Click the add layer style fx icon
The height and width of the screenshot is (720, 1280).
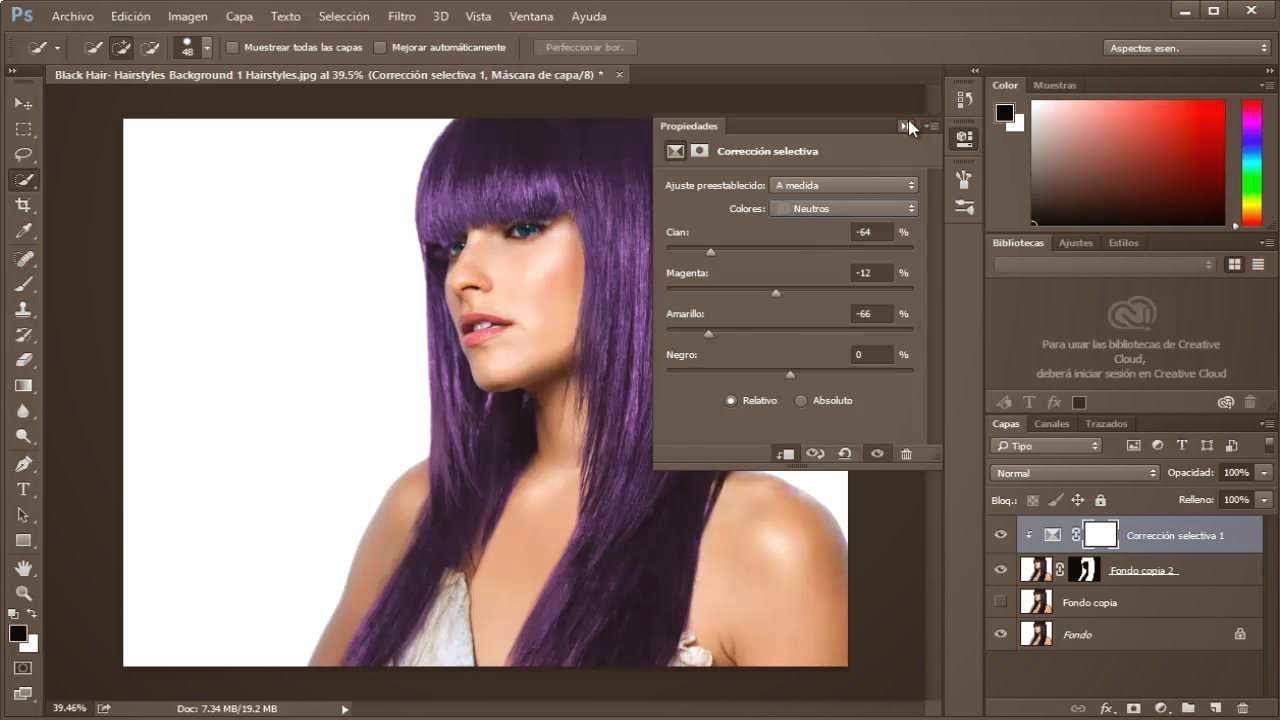tap(1107, 708)
